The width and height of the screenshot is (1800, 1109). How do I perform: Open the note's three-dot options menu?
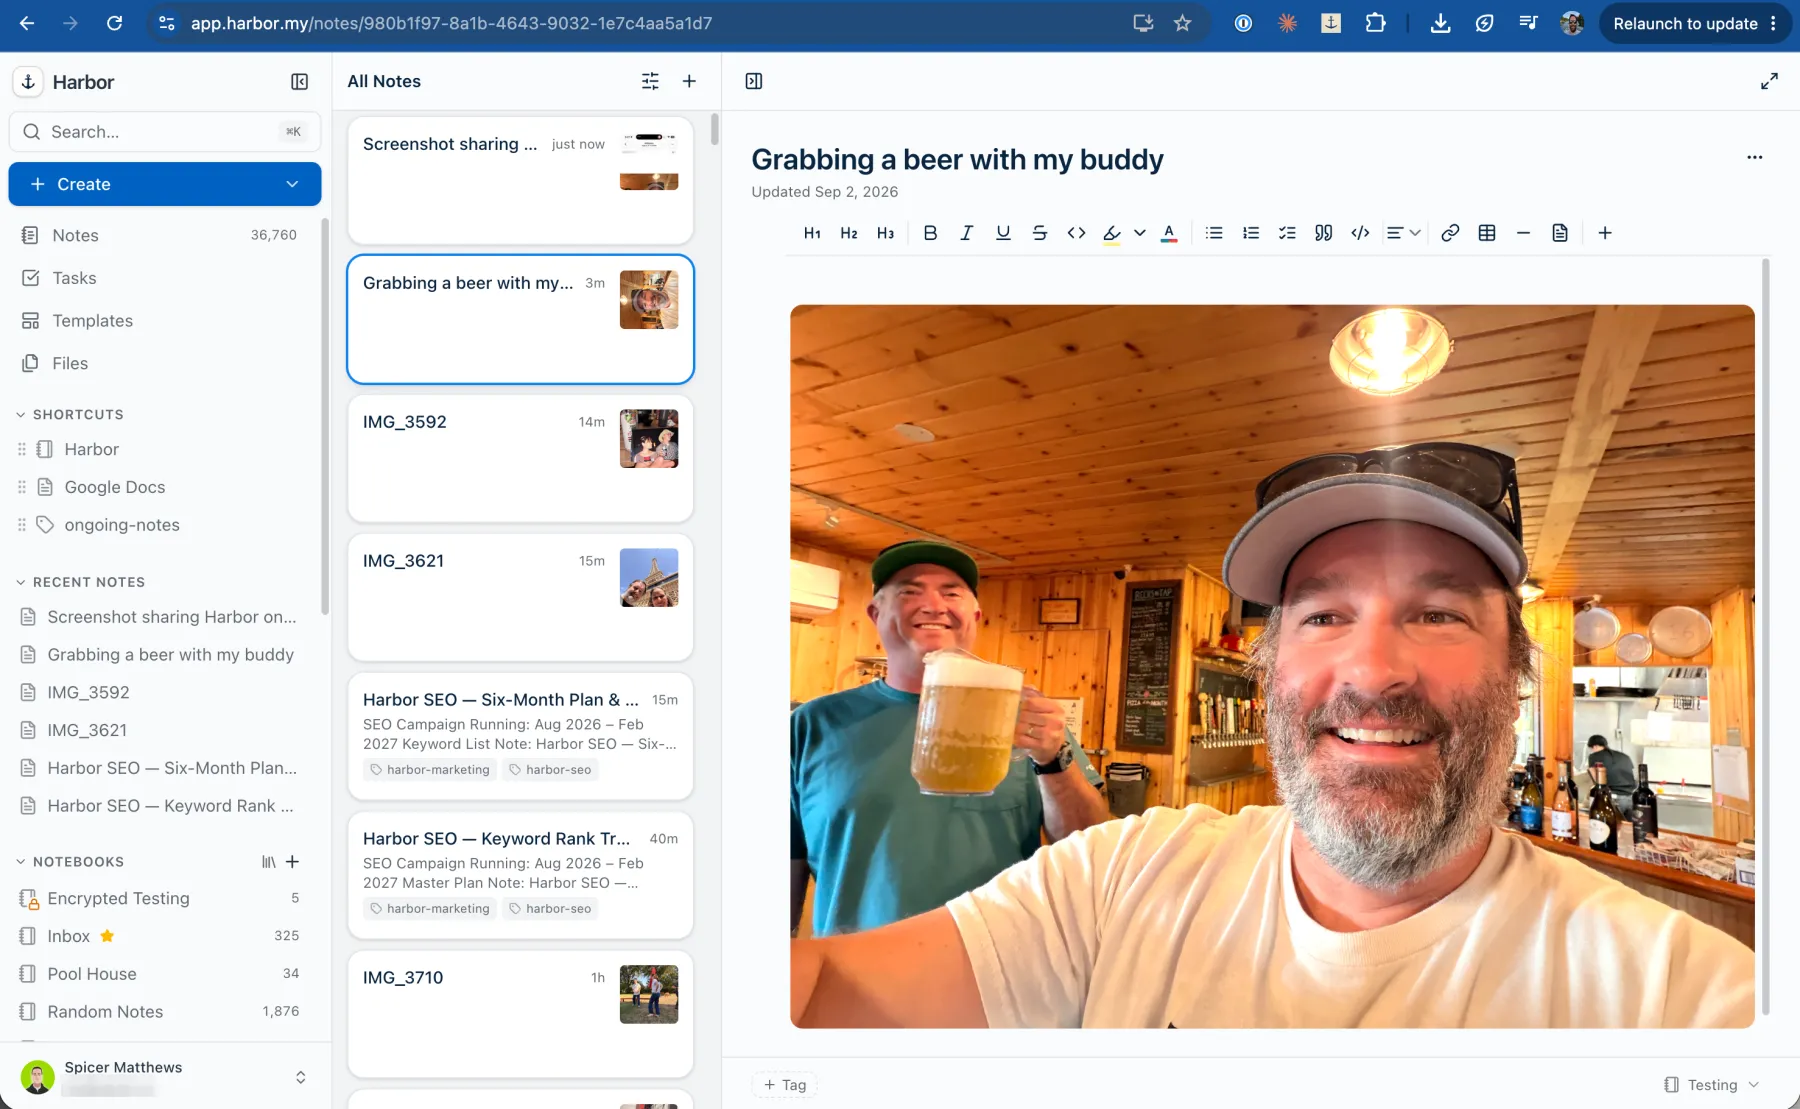tap(1754, 157)
